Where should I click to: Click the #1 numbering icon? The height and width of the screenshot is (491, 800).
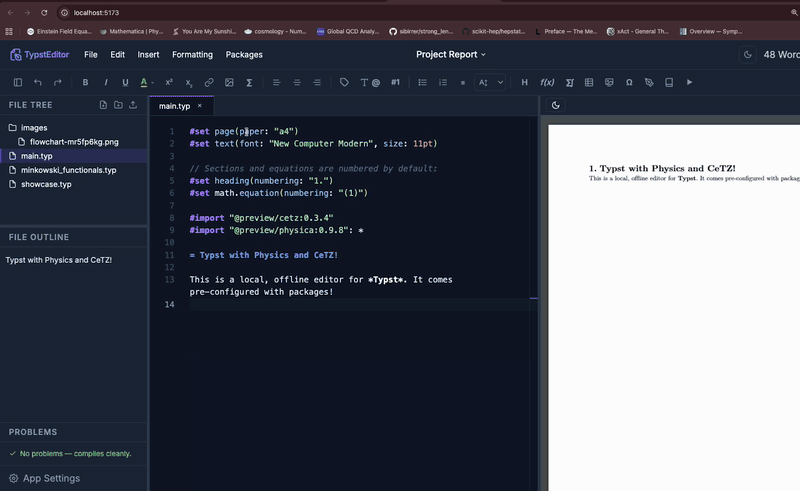pos(395,82)
